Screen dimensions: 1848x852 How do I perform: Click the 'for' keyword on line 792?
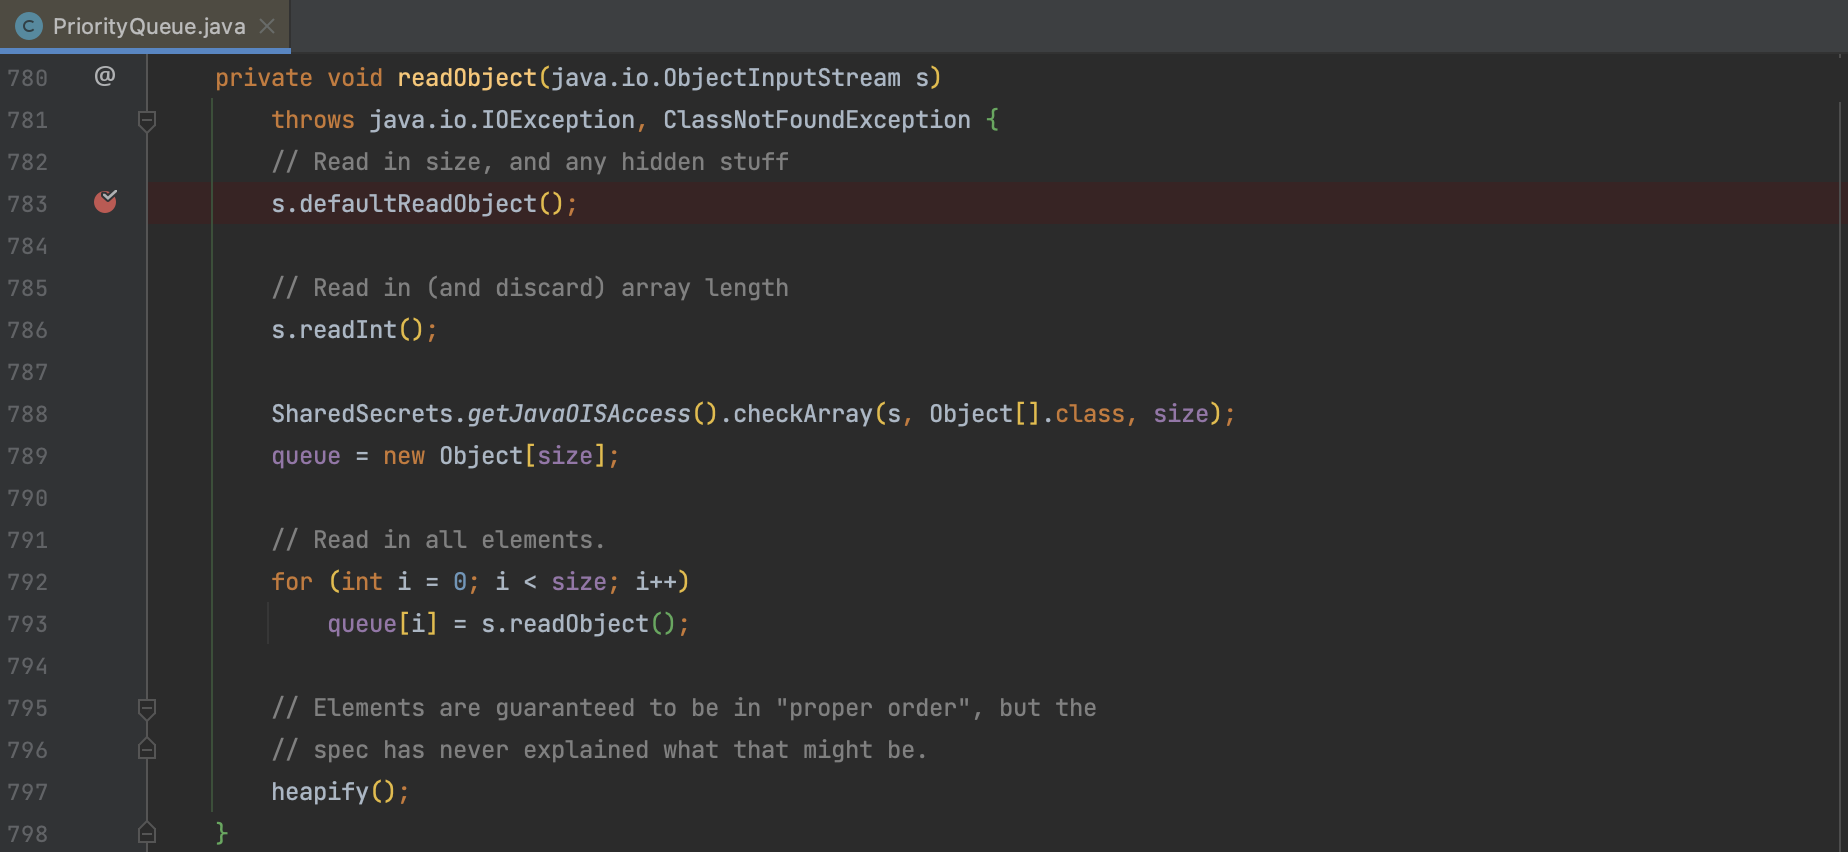pos(292,582)
